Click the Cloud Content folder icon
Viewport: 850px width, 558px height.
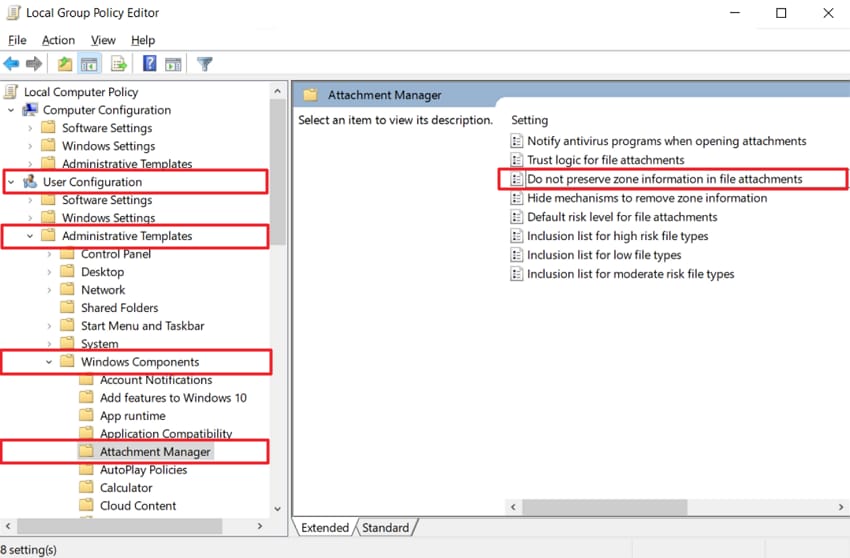(x=86, y=505)
